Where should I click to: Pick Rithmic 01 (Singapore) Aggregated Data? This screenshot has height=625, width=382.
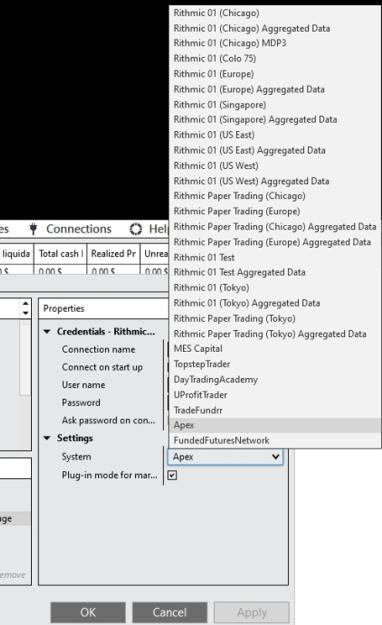274,120
